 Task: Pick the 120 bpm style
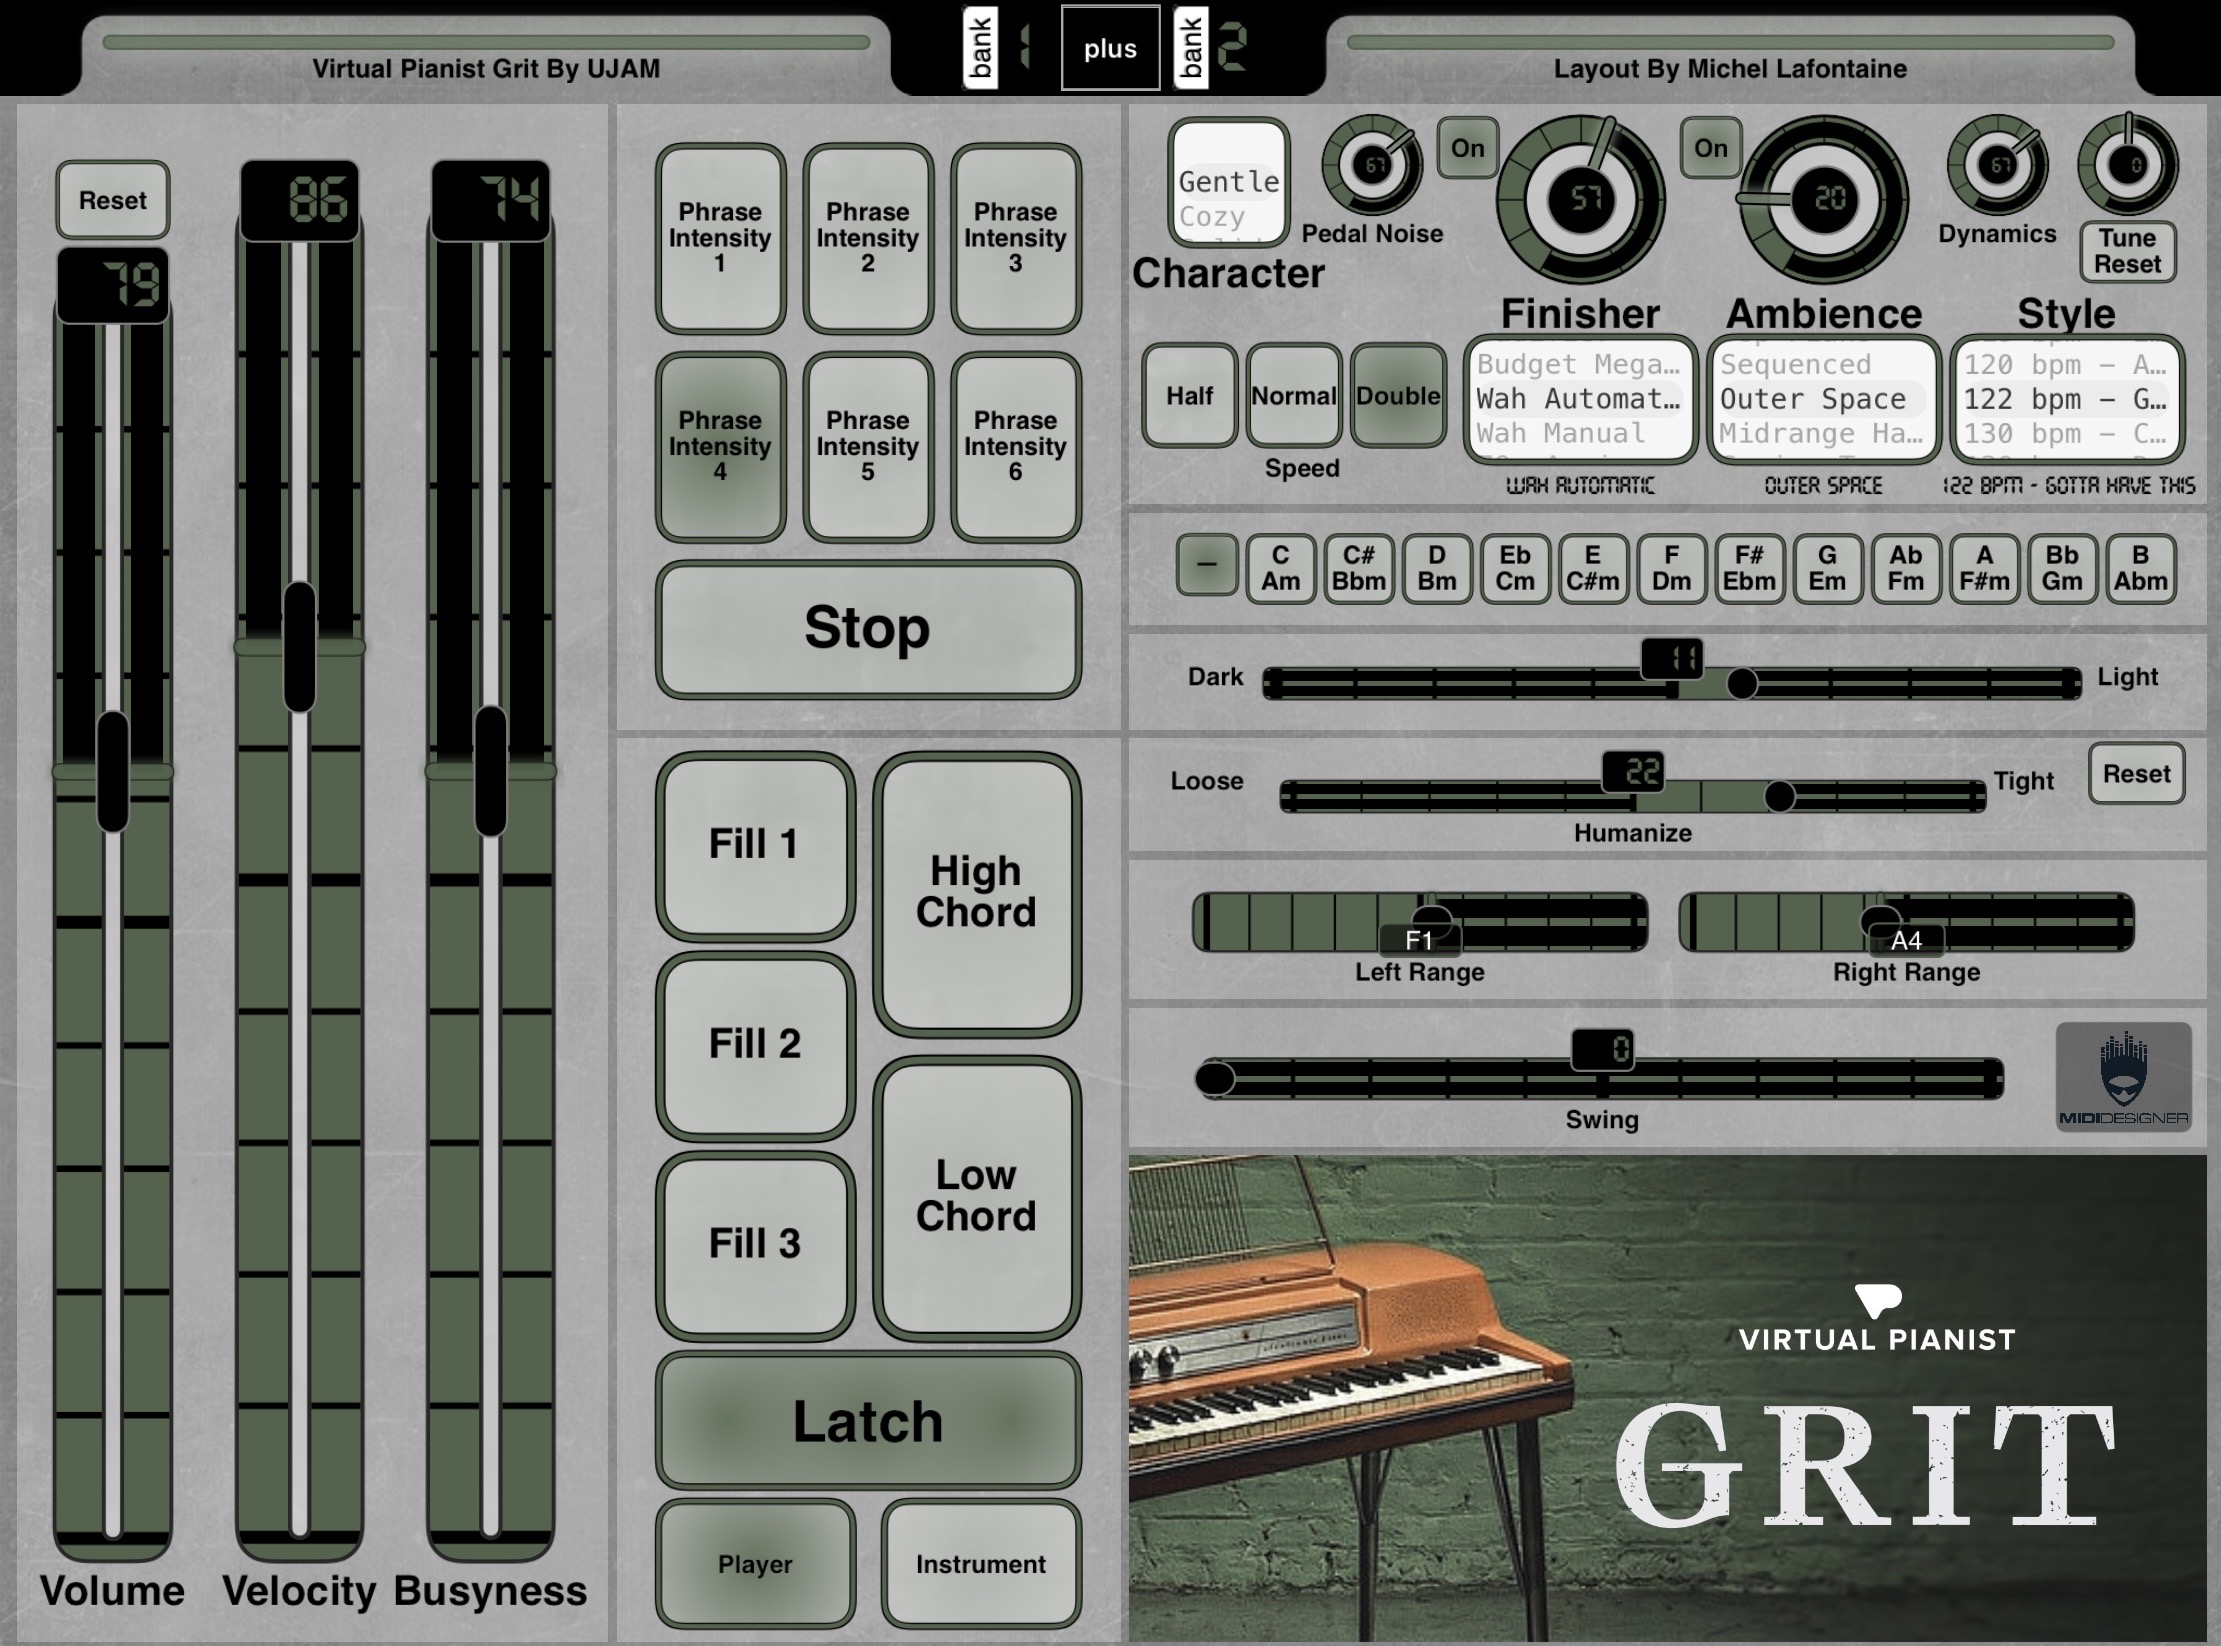pyautogui.click(x=2066, y=364)
